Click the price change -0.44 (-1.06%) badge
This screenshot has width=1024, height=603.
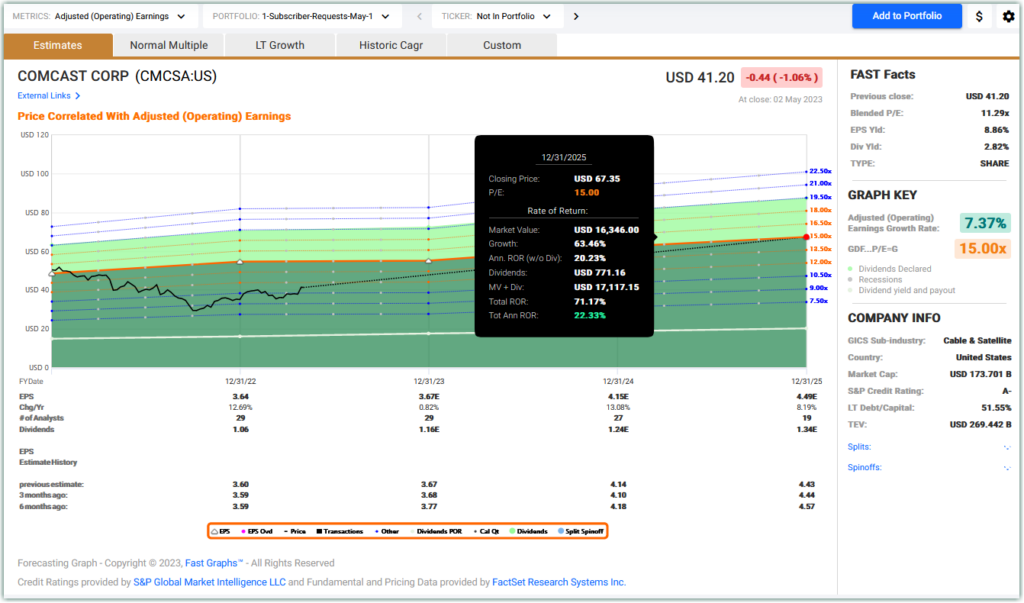(x=781, y=78)
